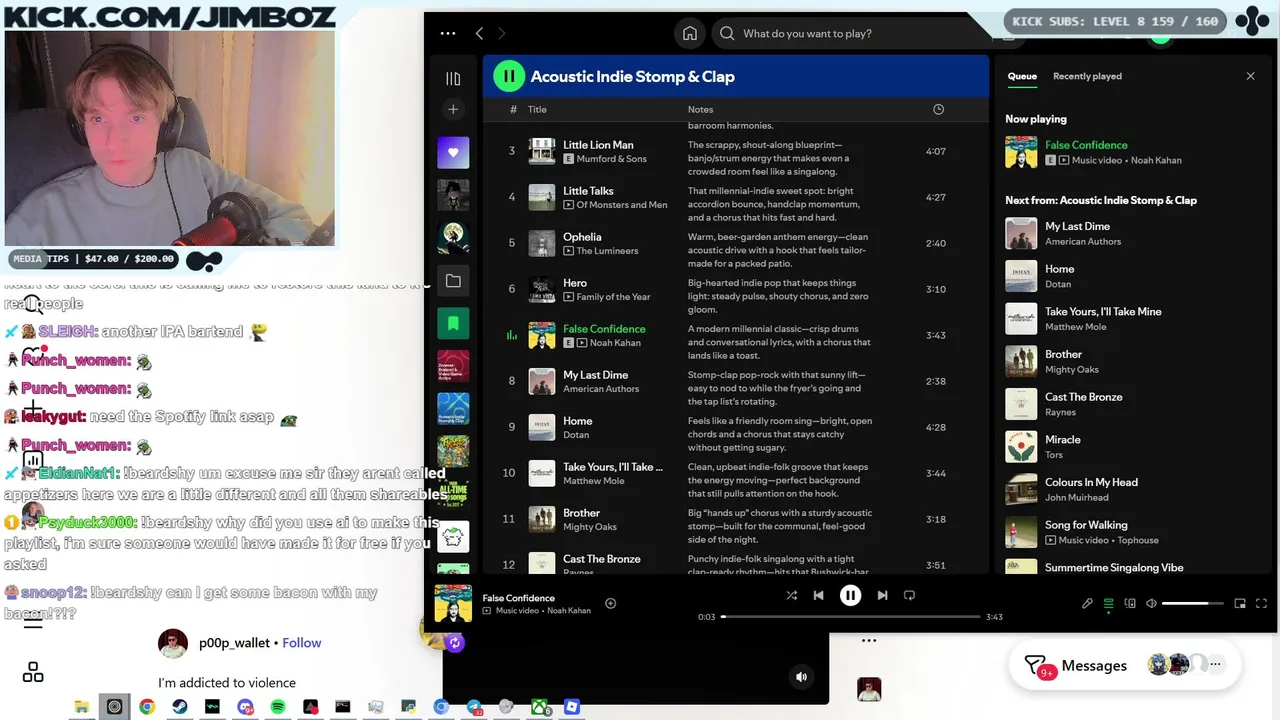1280x720 pixels.
Task: Enter full screen mode in Spotify
Action: pyautogui.click(x=1261, y=603)
